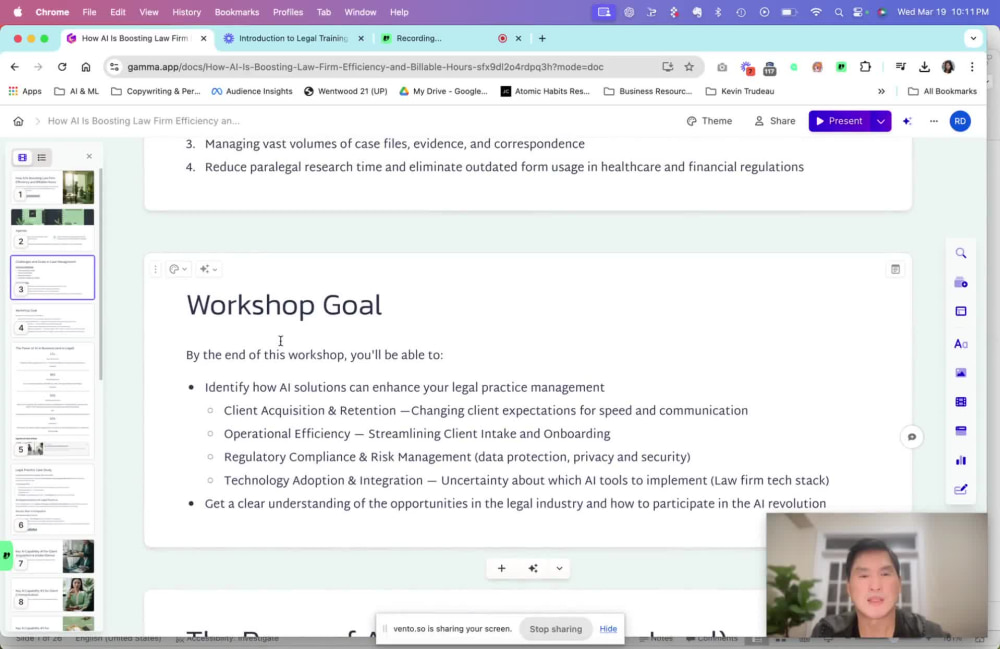Open Chrome three-dot menu
This screenshot has width=1000, height=649.
(x=972, y=67)
